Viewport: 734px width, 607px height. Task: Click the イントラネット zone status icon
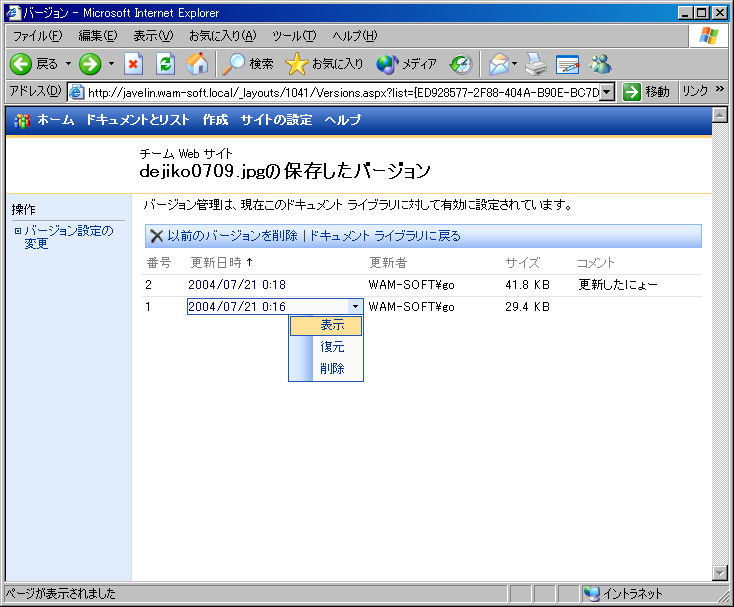(x=592, y=593)
